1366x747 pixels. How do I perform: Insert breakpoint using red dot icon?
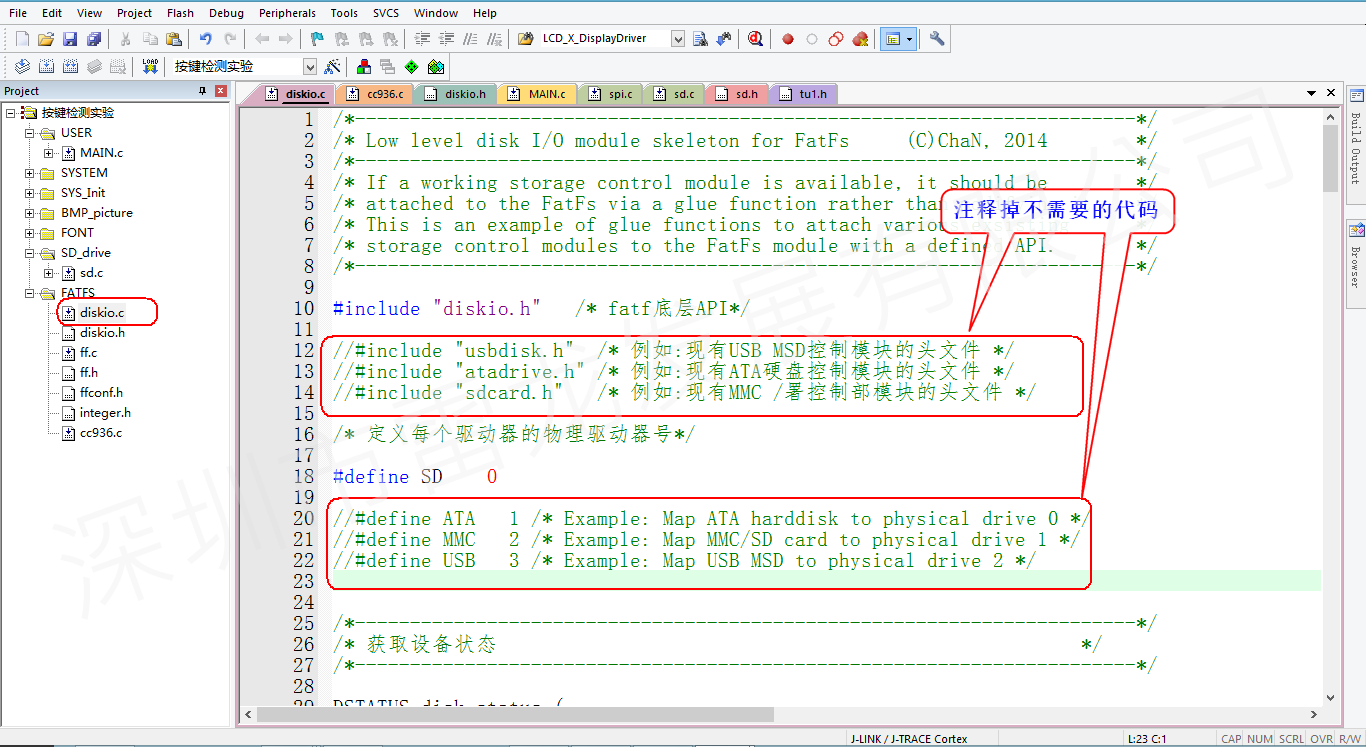click(788, 39)
